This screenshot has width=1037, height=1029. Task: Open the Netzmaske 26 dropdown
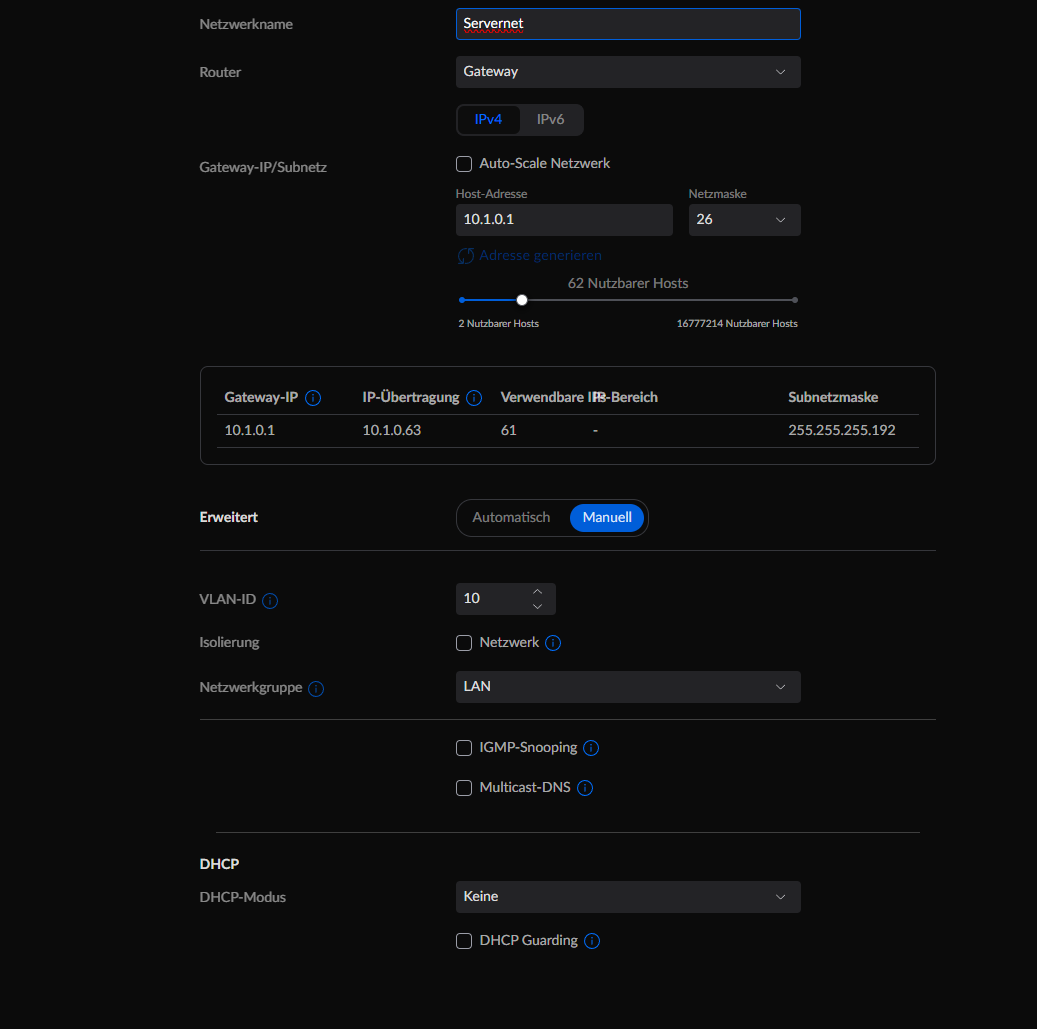click(x=744, y=220)
